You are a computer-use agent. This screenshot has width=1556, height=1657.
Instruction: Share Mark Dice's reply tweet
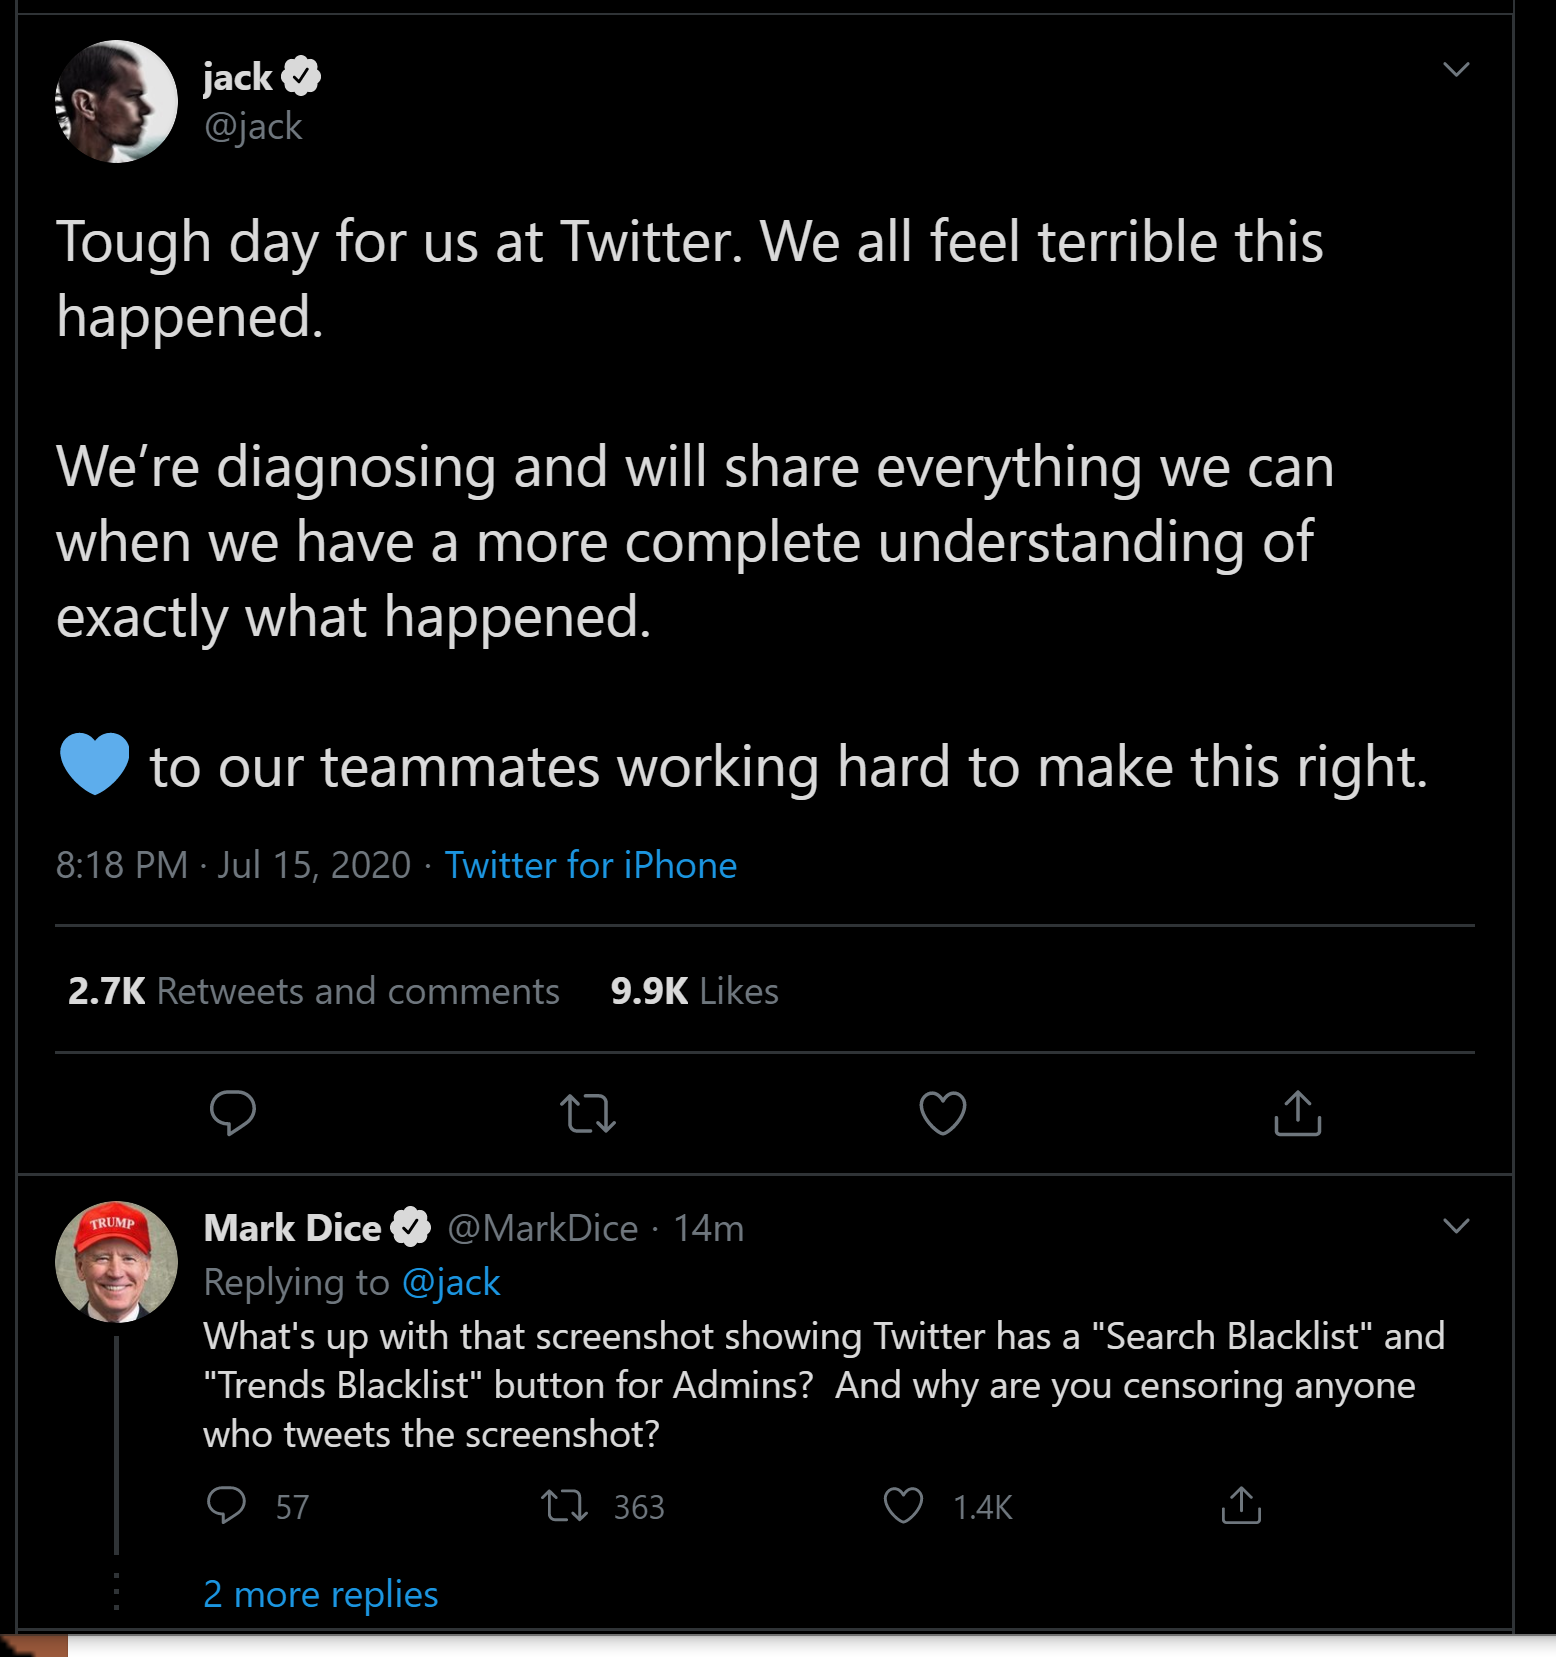pyautogui.click(x=1241, y=1505)
